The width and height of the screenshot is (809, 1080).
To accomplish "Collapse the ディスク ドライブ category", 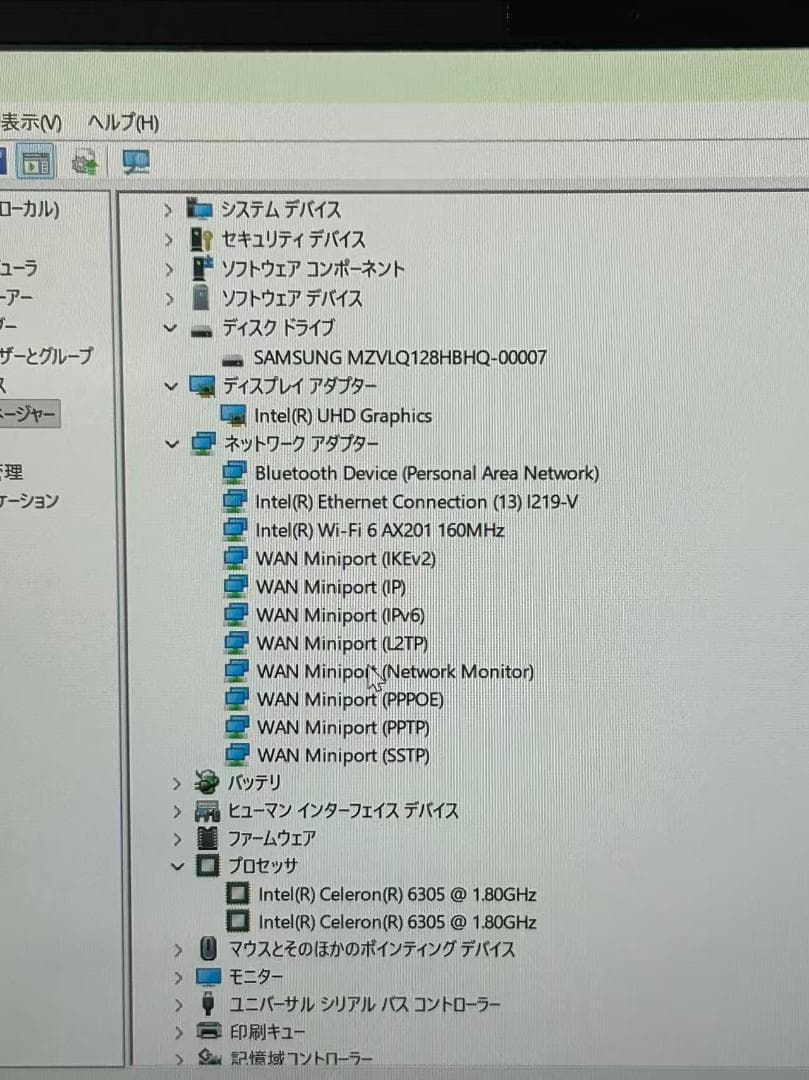I will pyautogui.click(x=170, y=328).
